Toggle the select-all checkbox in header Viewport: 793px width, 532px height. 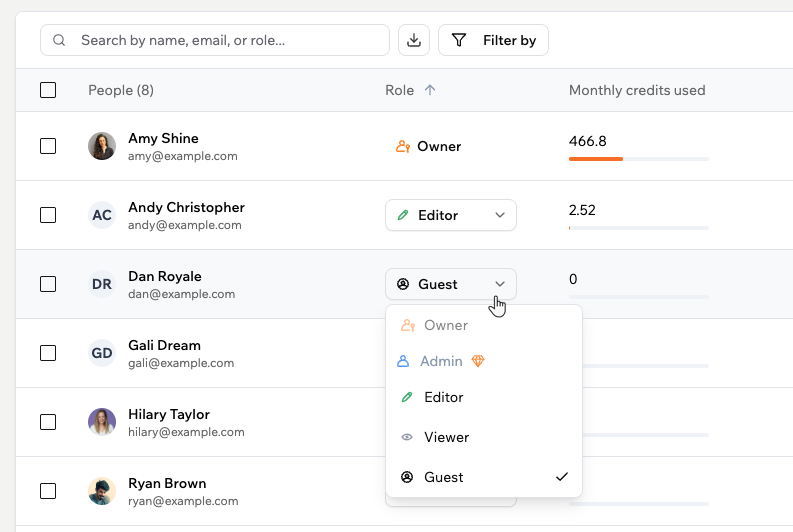coord(48,90)
